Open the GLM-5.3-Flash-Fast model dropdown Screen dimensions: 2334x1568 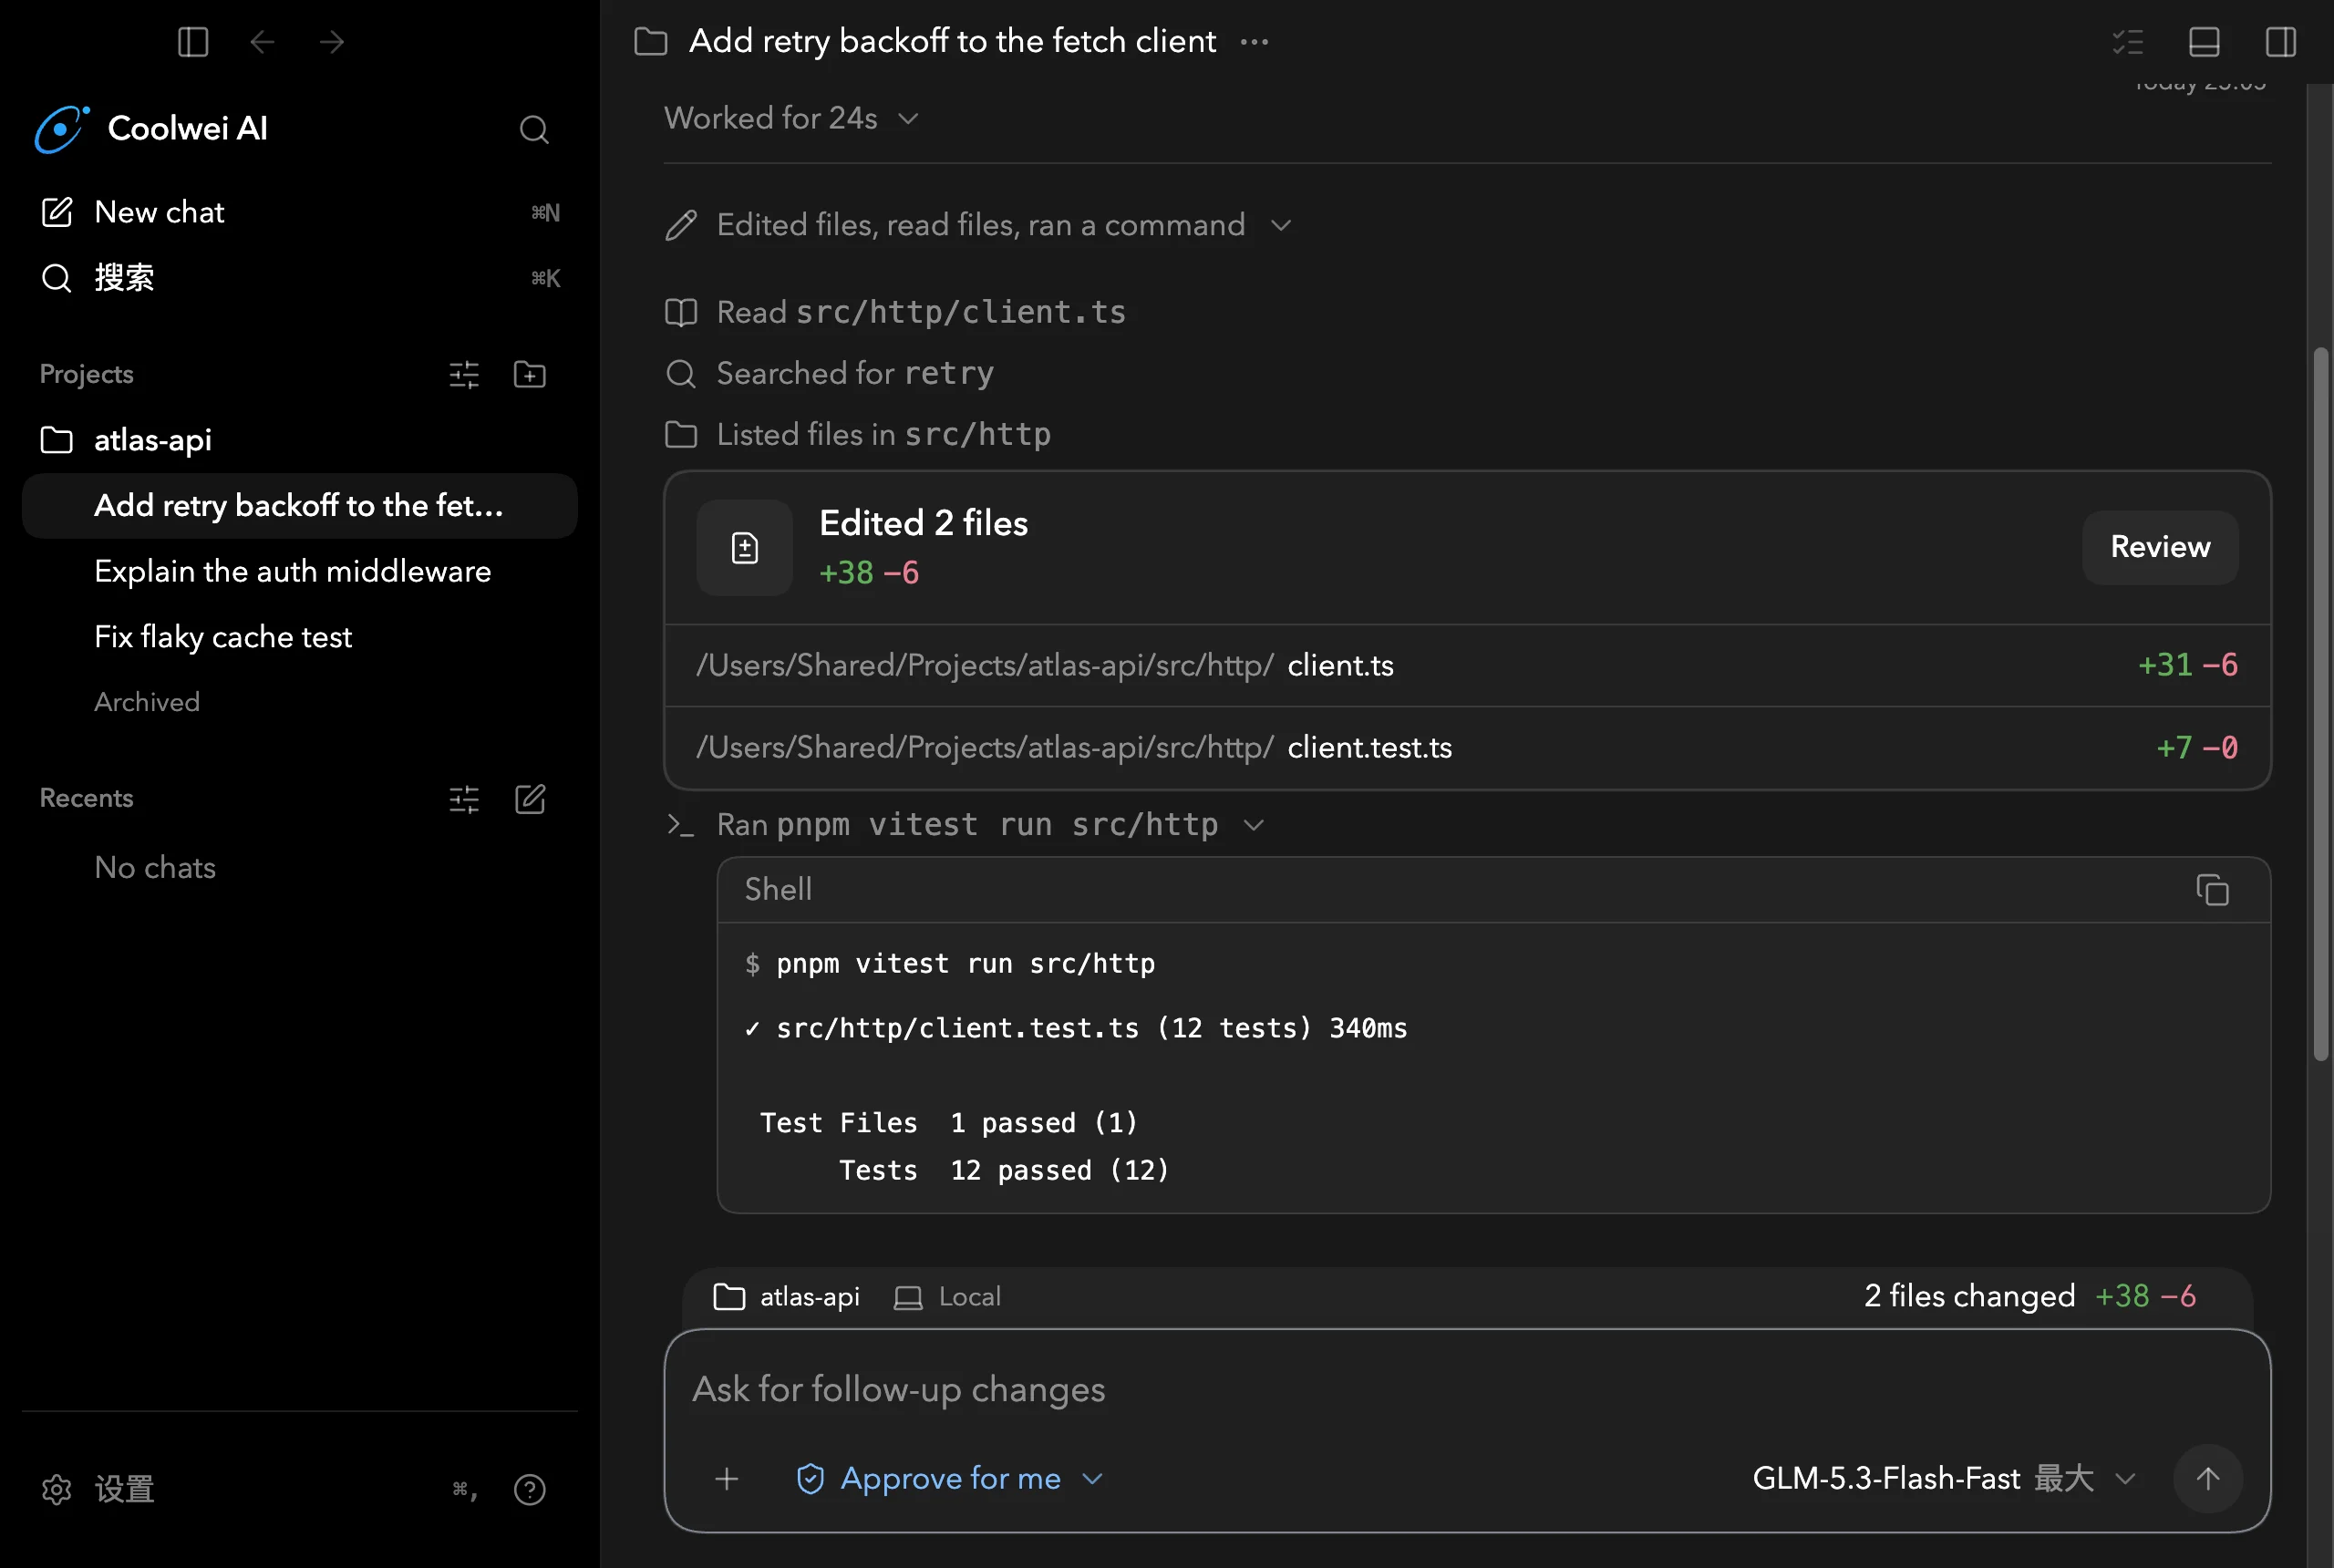1944,1478
